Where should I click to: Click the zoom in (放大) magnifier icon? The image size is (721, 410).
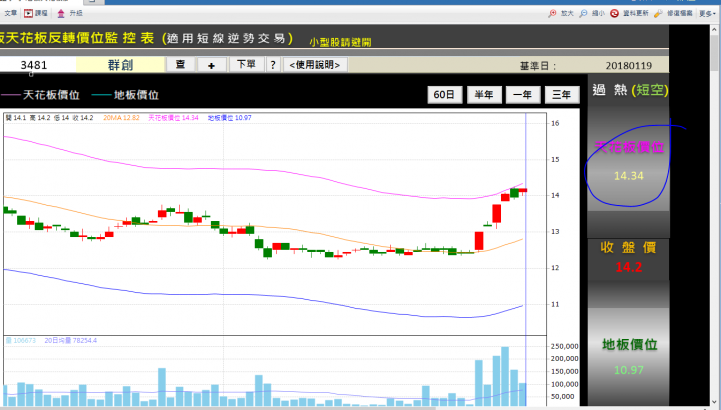click(x=552, y=13)
